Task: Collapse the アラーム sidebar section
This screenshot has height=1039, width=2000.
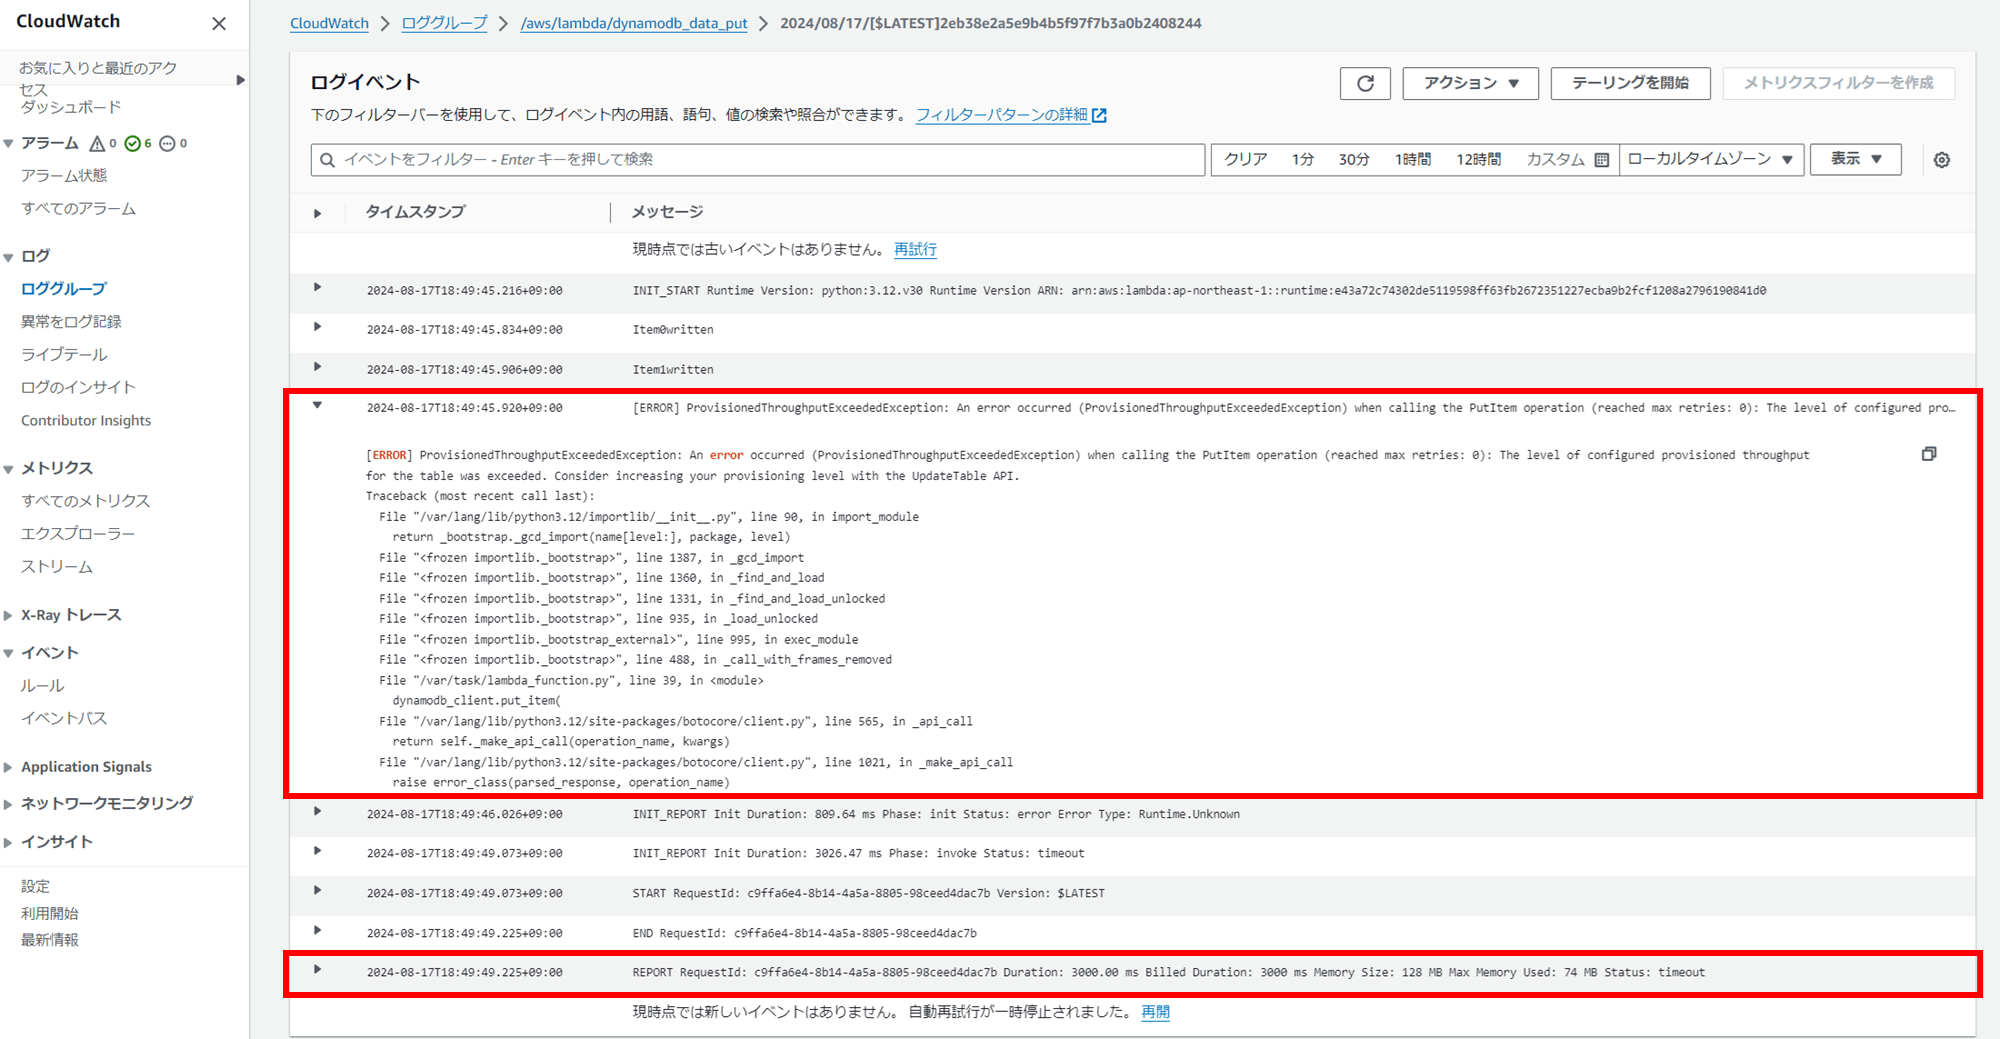Action: click(9, 144)
